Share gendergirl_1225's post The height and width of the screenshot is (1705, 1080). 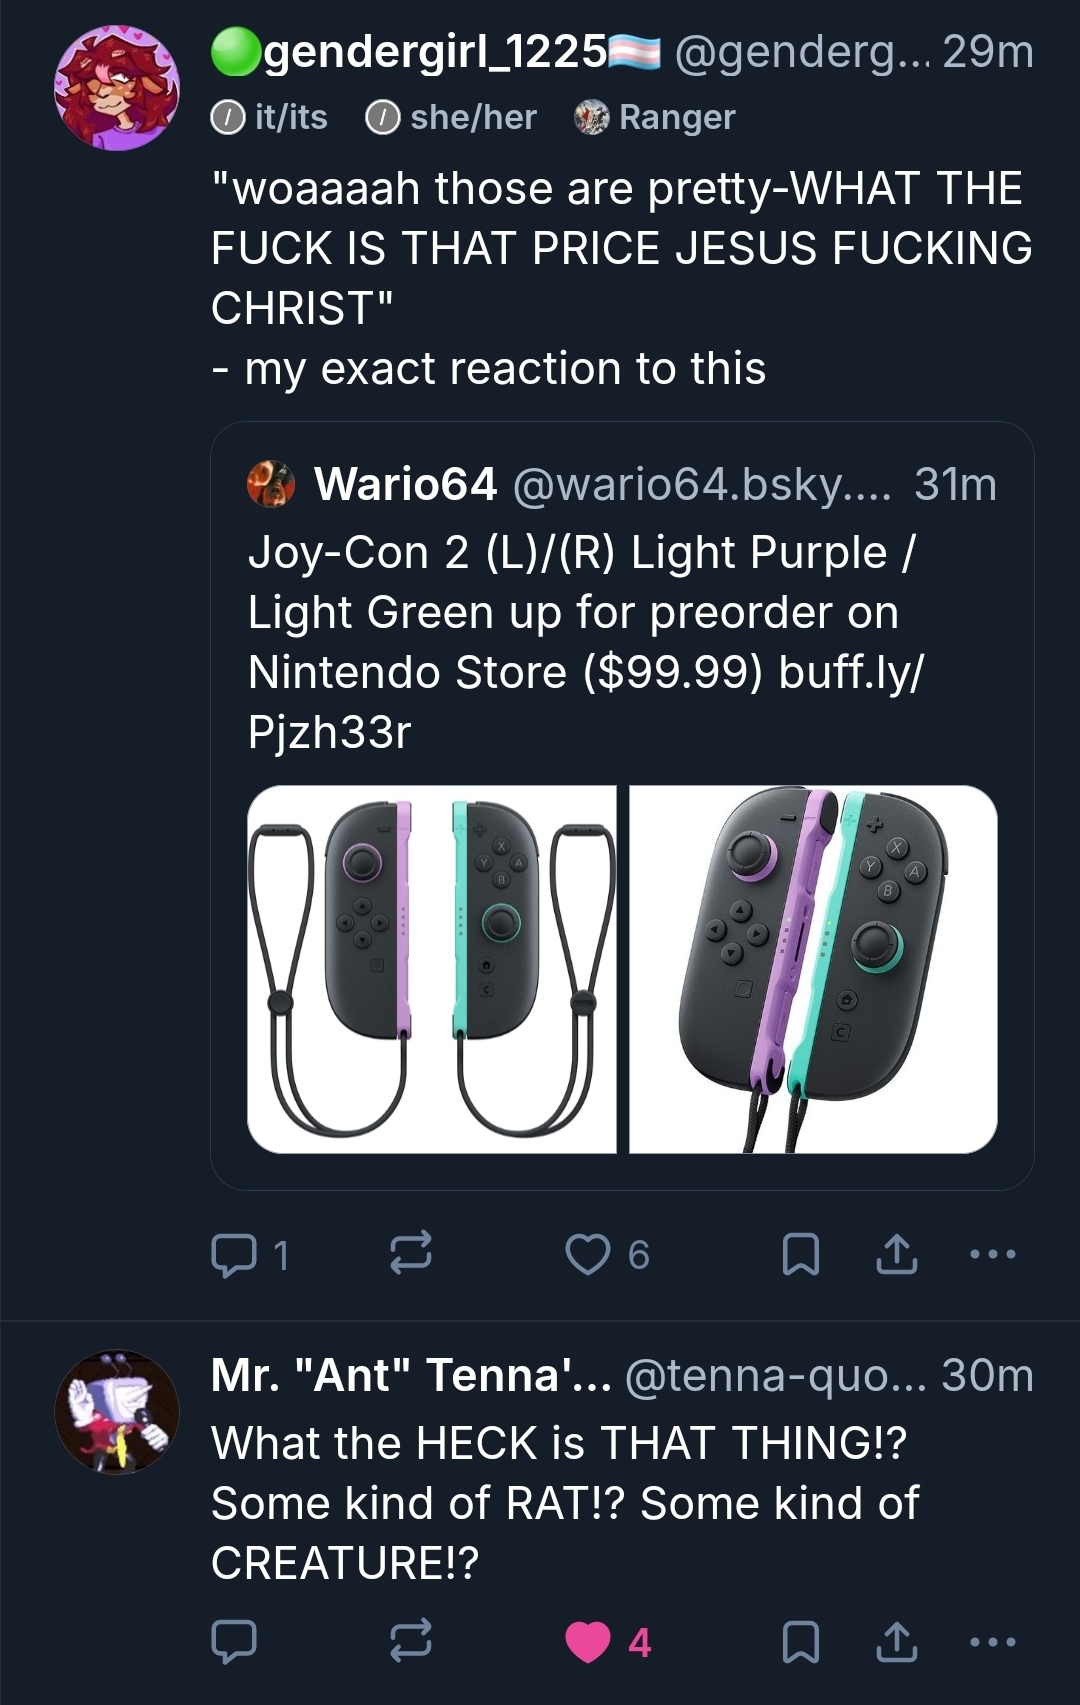coord(897,1254)
